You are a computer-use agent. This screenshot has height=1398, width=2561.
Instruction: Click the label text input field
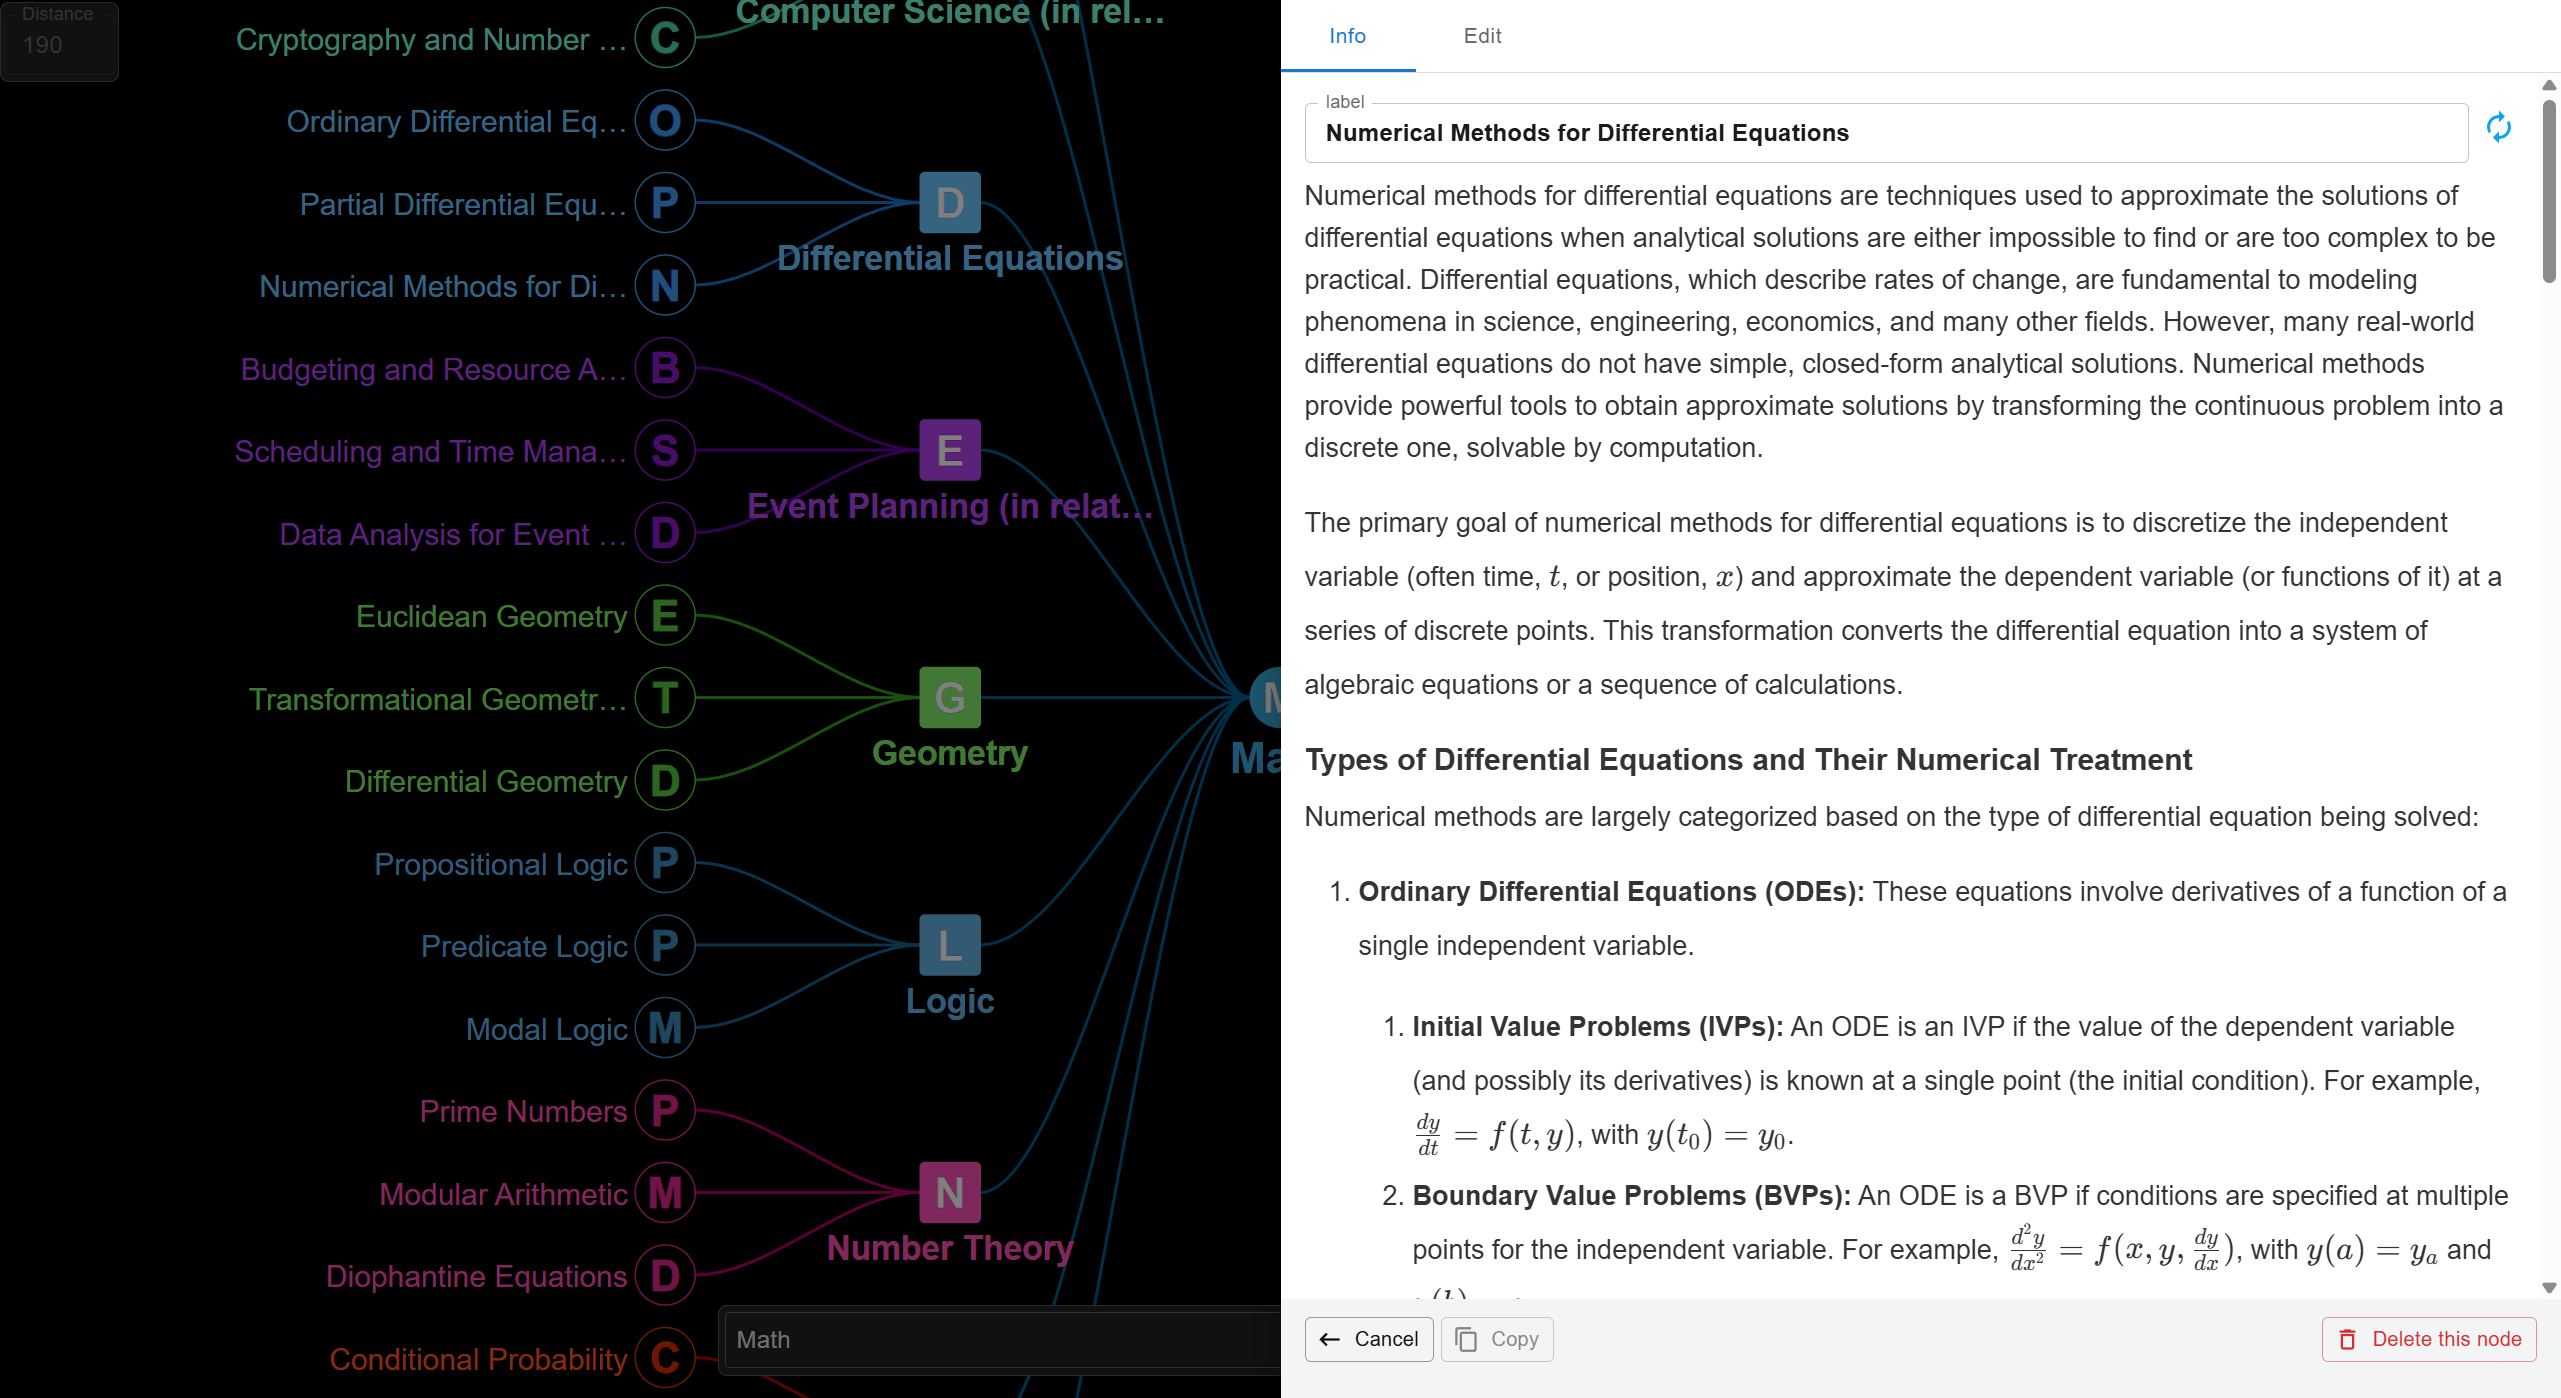coord(1885,133)
